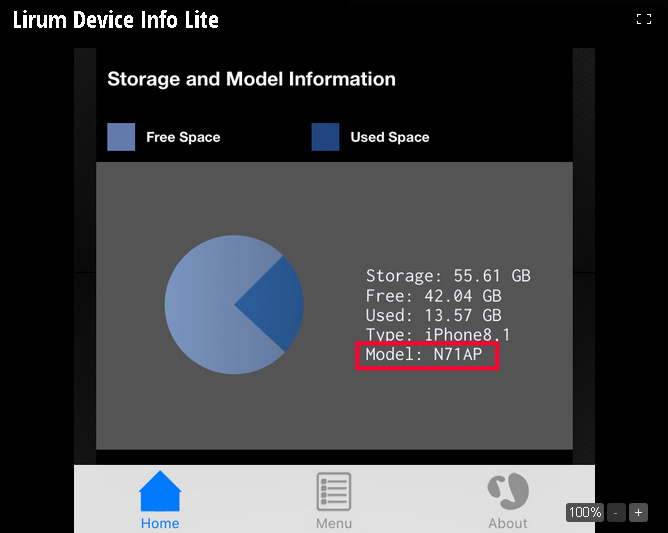Image resolution: width=668 pixels, height=533 pixels.
Task: Open the About tab label
Action: pos(508,523)
